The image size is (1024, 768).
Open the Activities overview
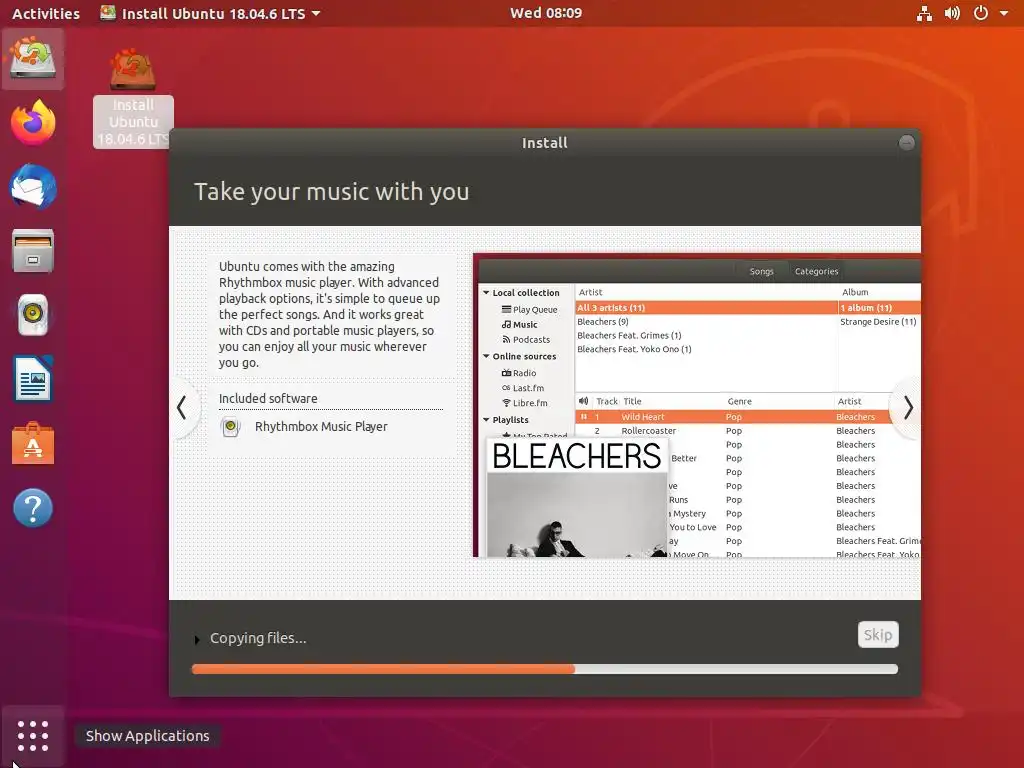click(46, 13)
